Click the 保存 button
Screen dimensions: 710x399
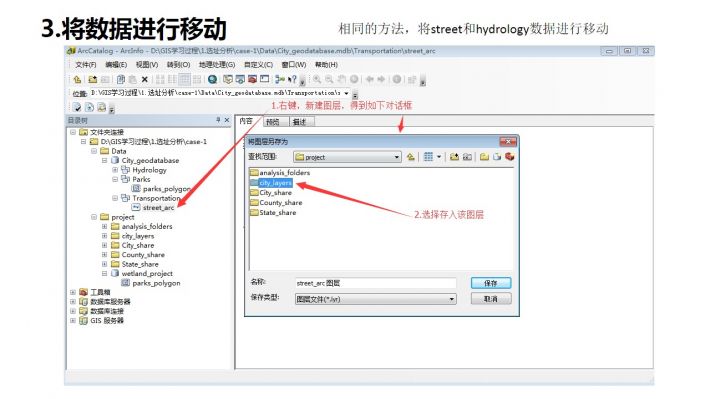coord(491,283)
